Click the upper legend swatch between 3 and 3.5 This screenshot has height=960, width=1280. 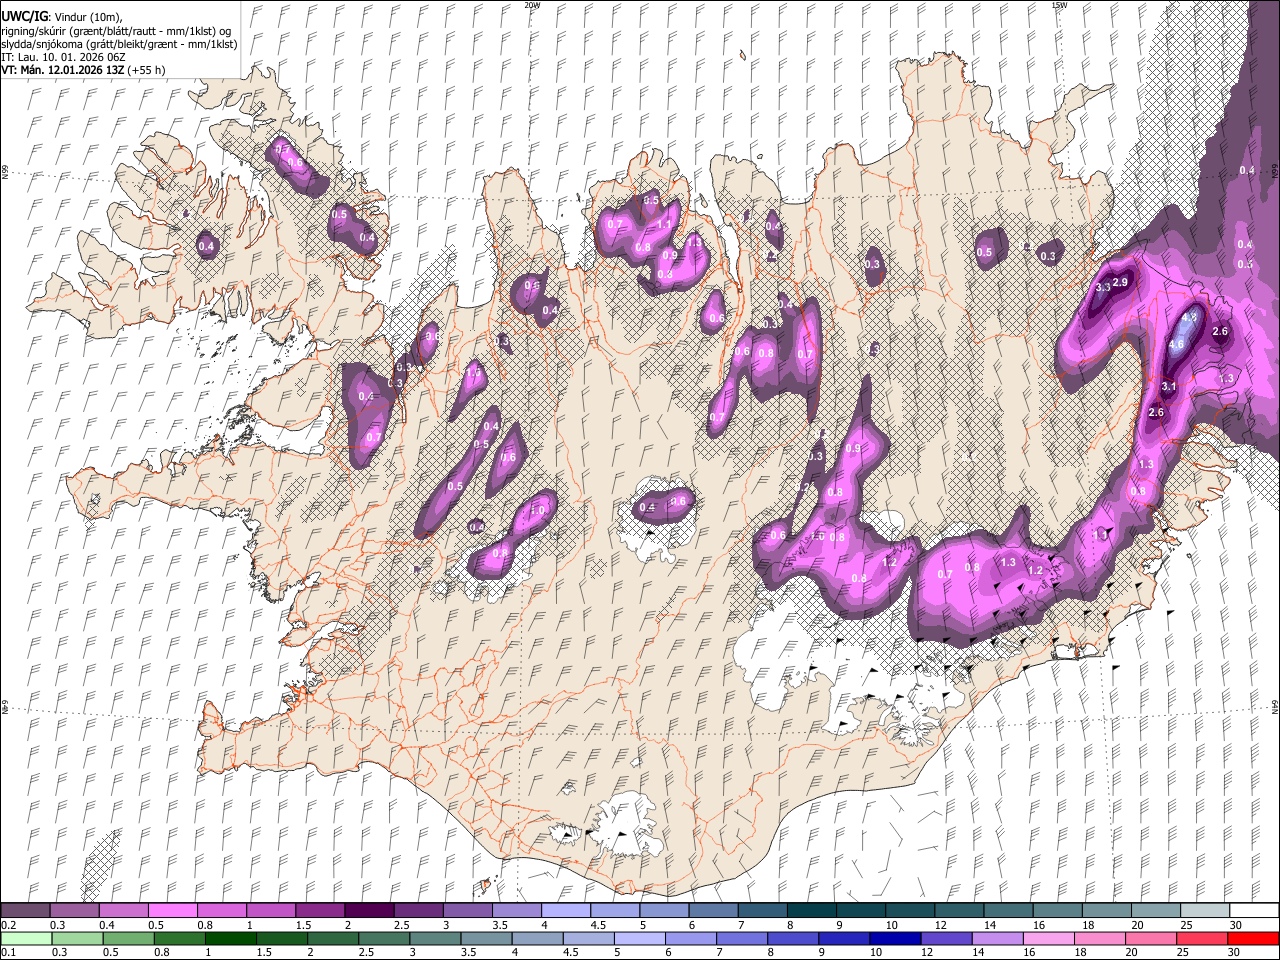[467, 911]
